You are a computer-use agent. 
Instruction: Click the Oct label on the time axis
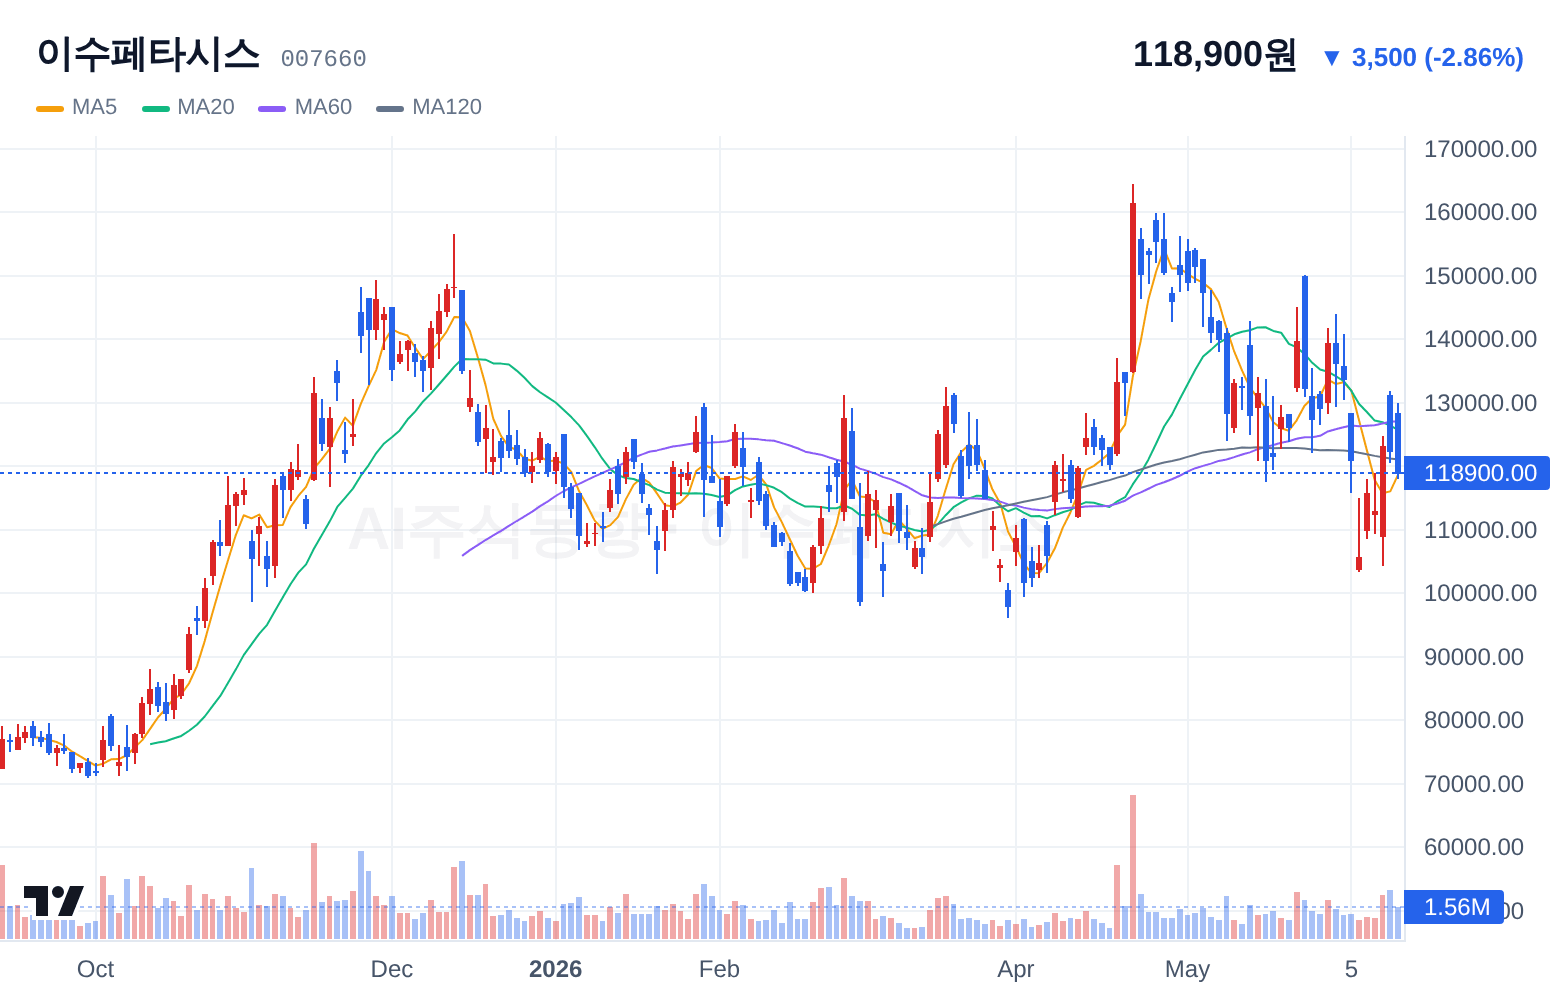96,969
